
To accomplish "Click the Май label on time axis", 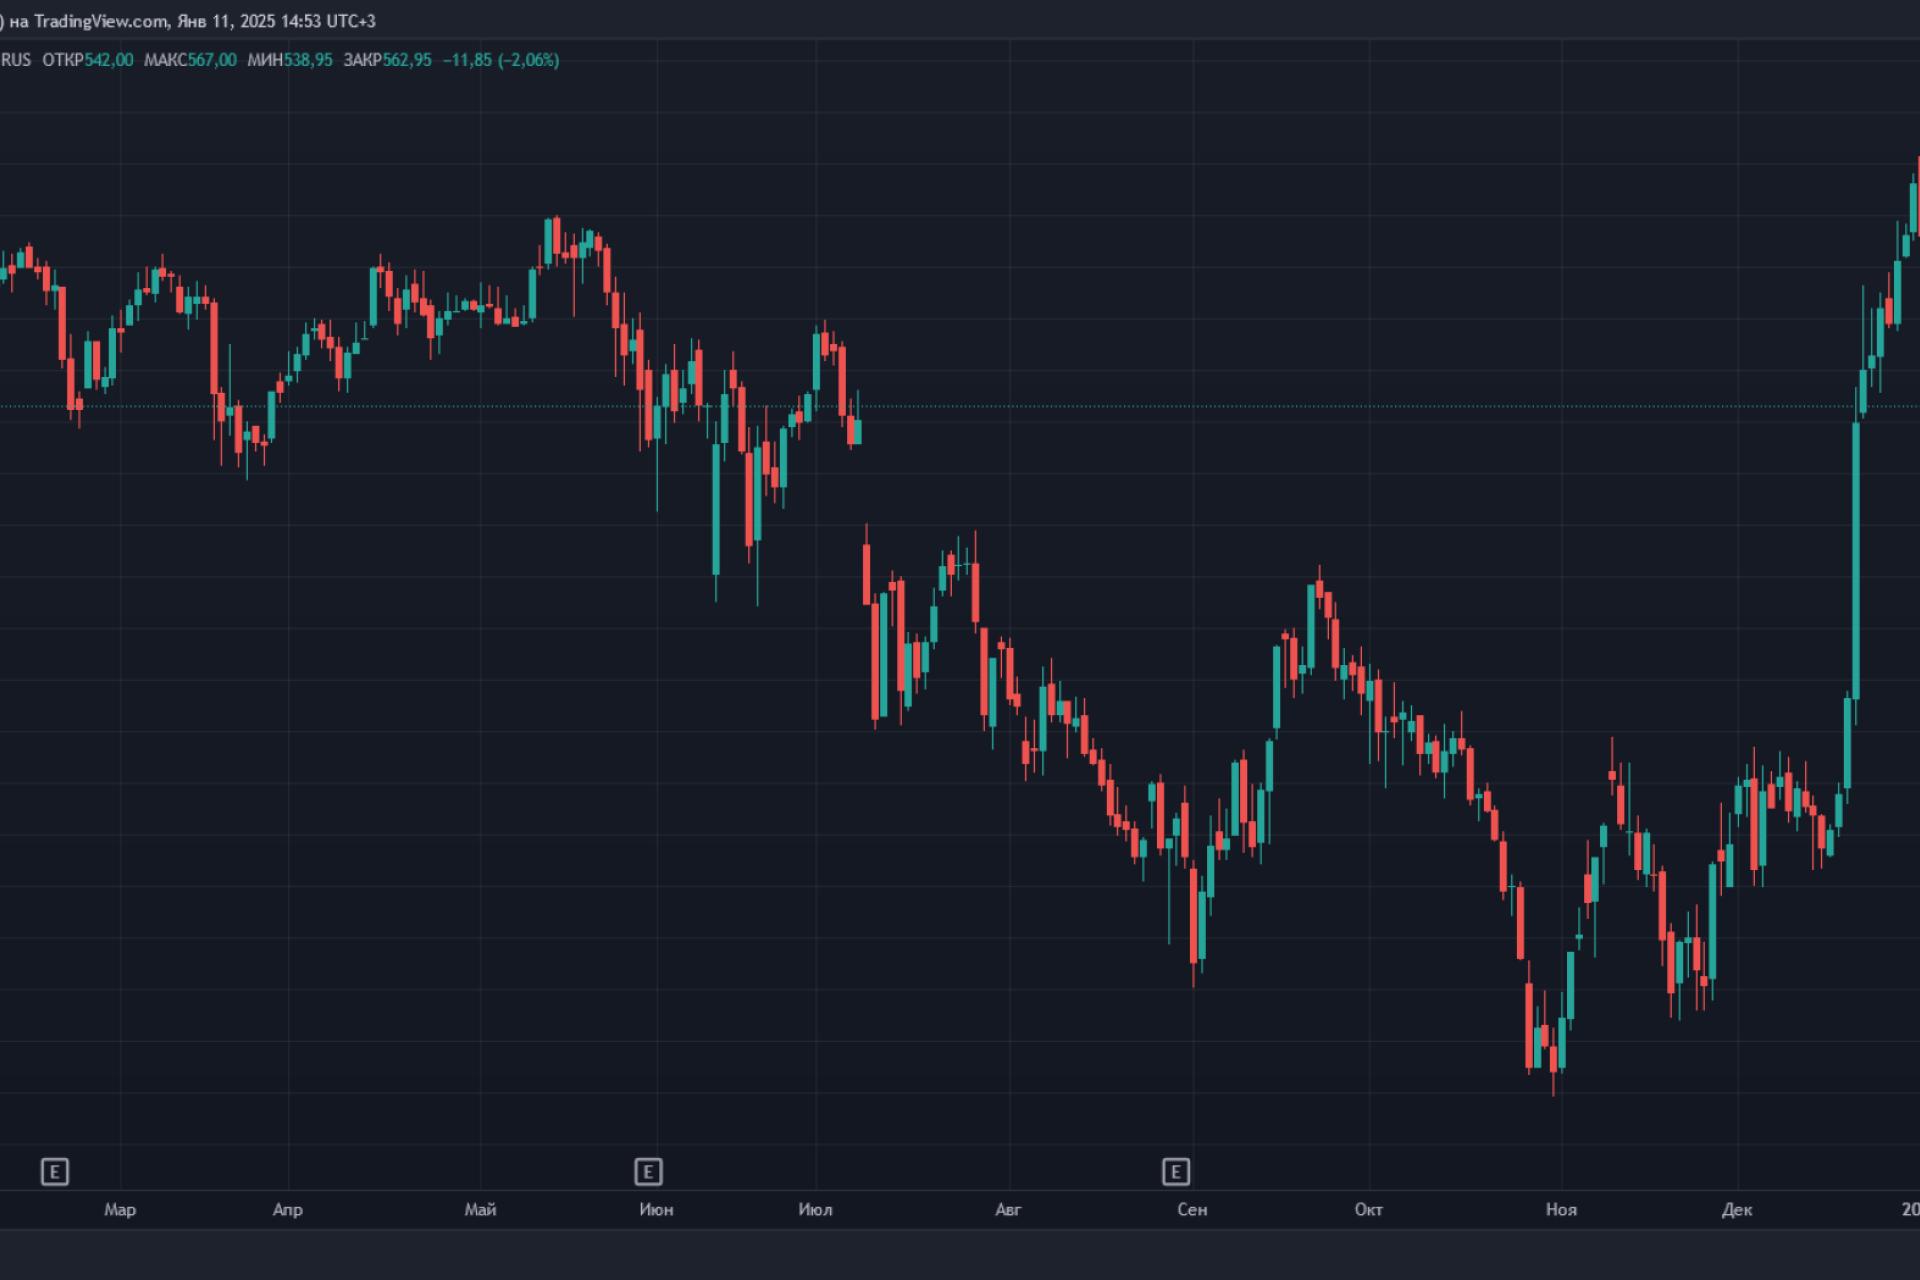I will 481,1210.
